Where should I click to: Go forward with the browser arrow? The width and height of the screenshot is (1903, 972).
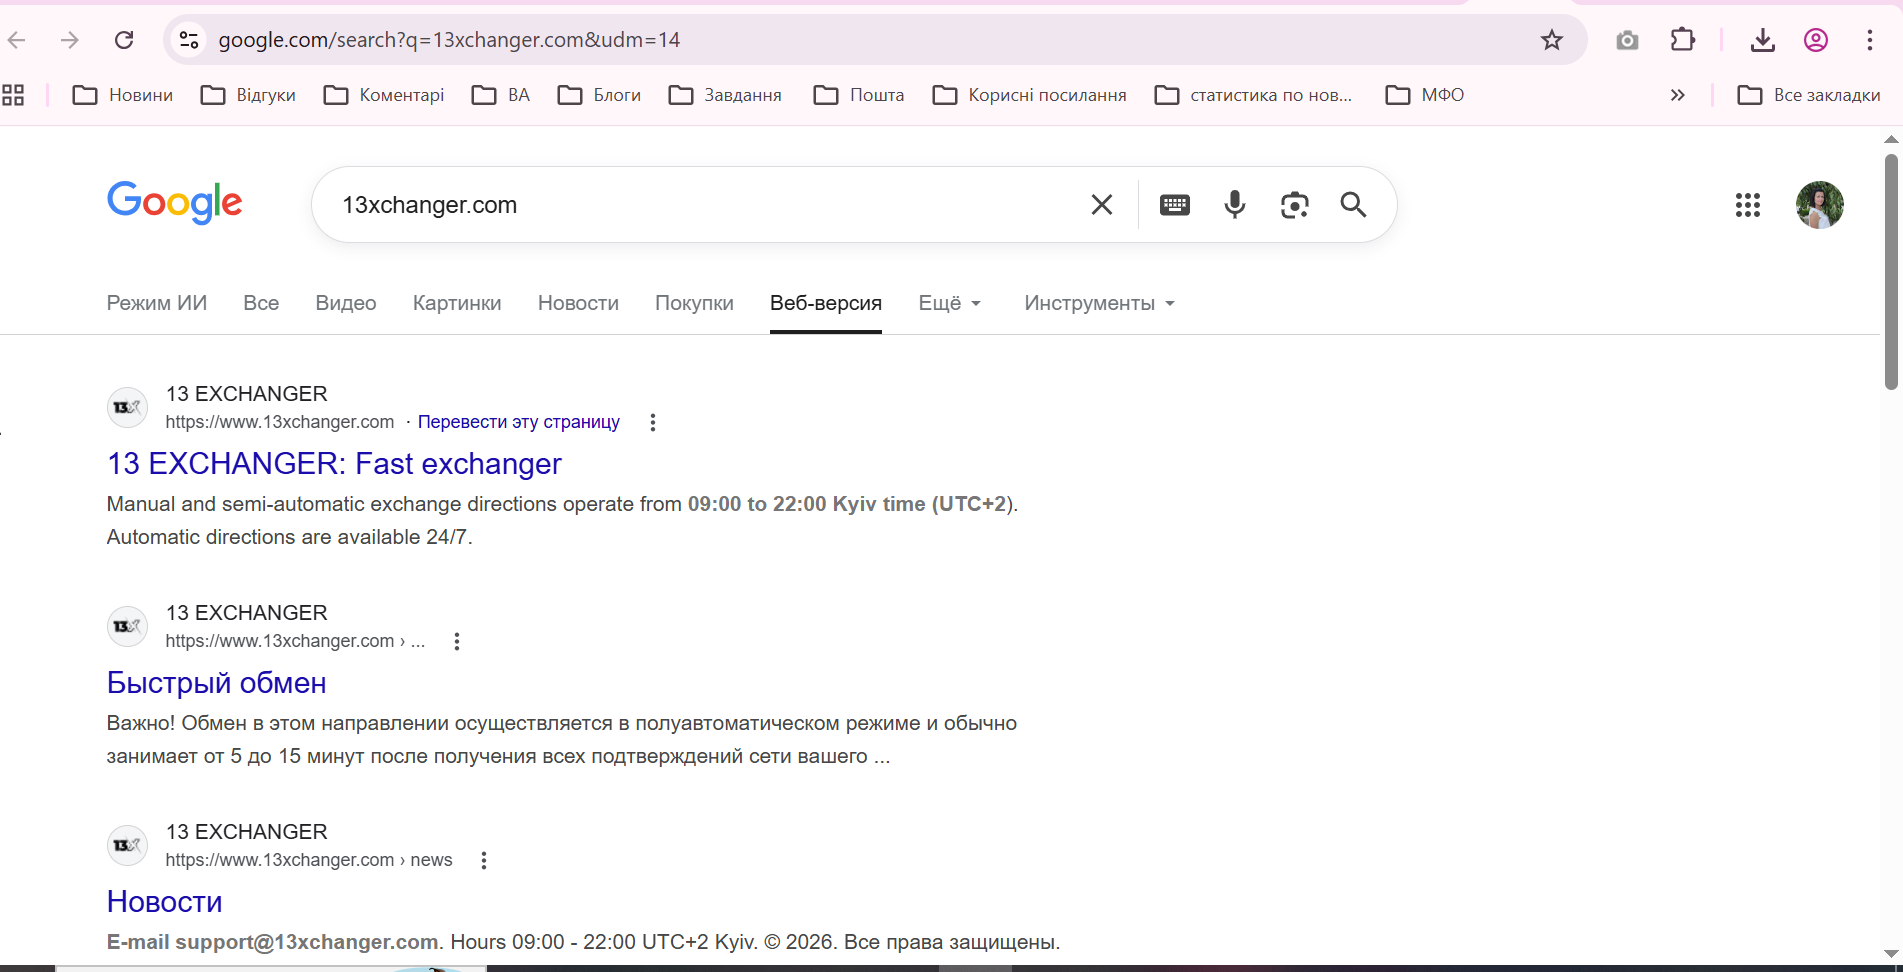69,40
